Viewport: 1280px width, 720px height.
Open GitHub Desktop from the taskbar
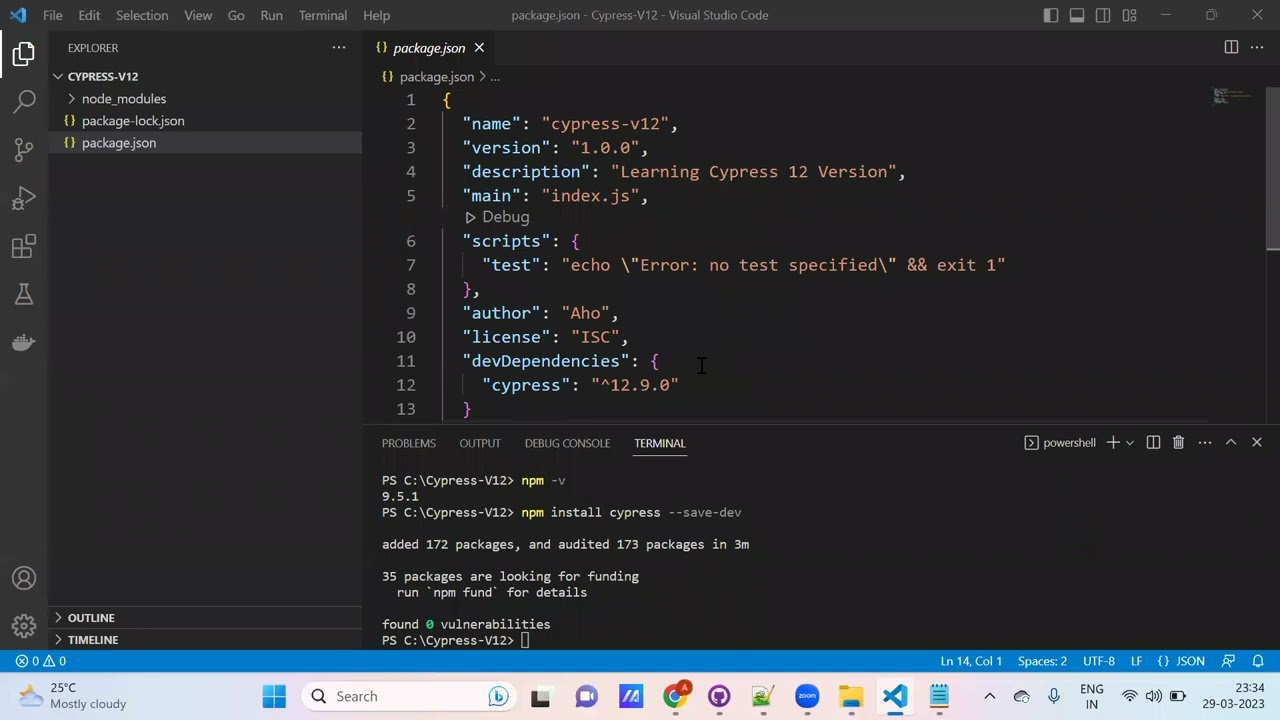coord(719,696)
